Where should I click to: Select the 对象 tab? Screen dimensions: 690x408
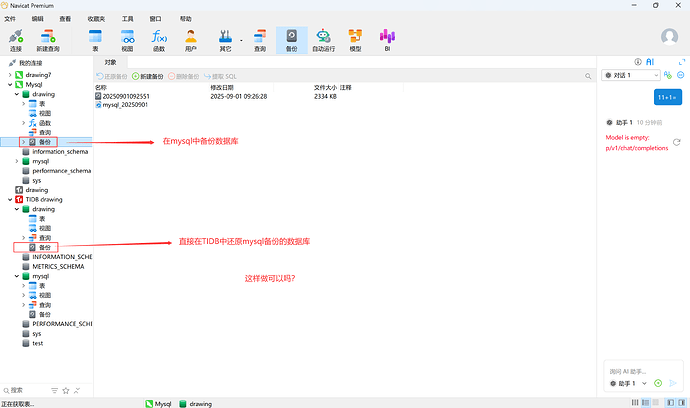(x=111, y=62)
